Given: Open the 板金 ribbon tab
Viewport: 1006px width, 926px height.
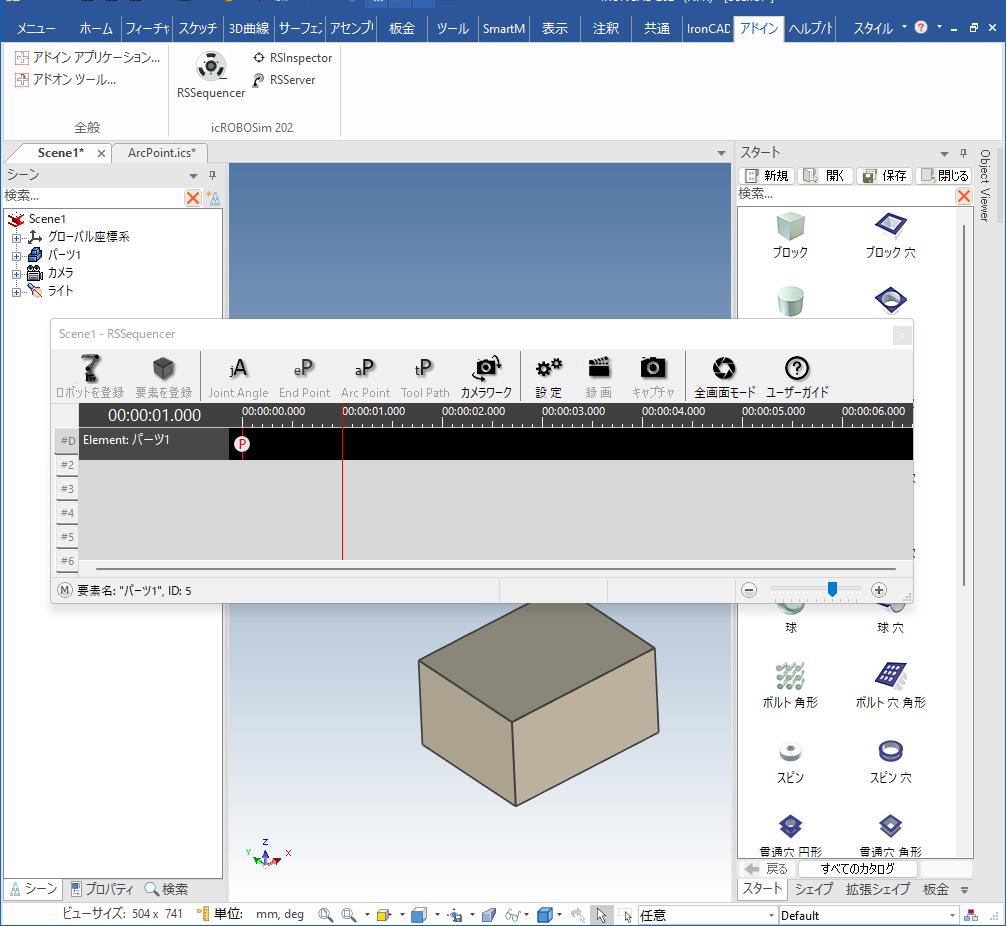Looking at the screenshot, I should pyautogui.click(x=402, y=29).
